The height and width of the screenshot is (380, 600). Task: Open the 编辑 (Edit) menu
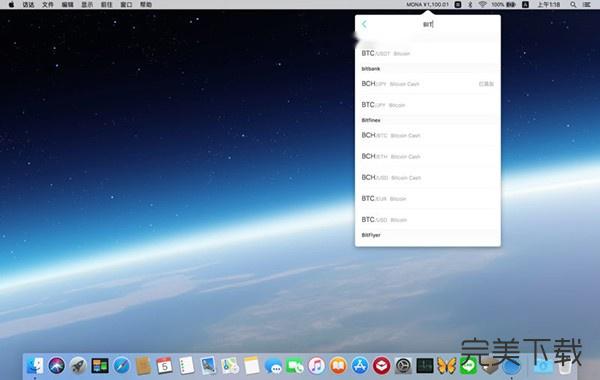coord(68,5)
